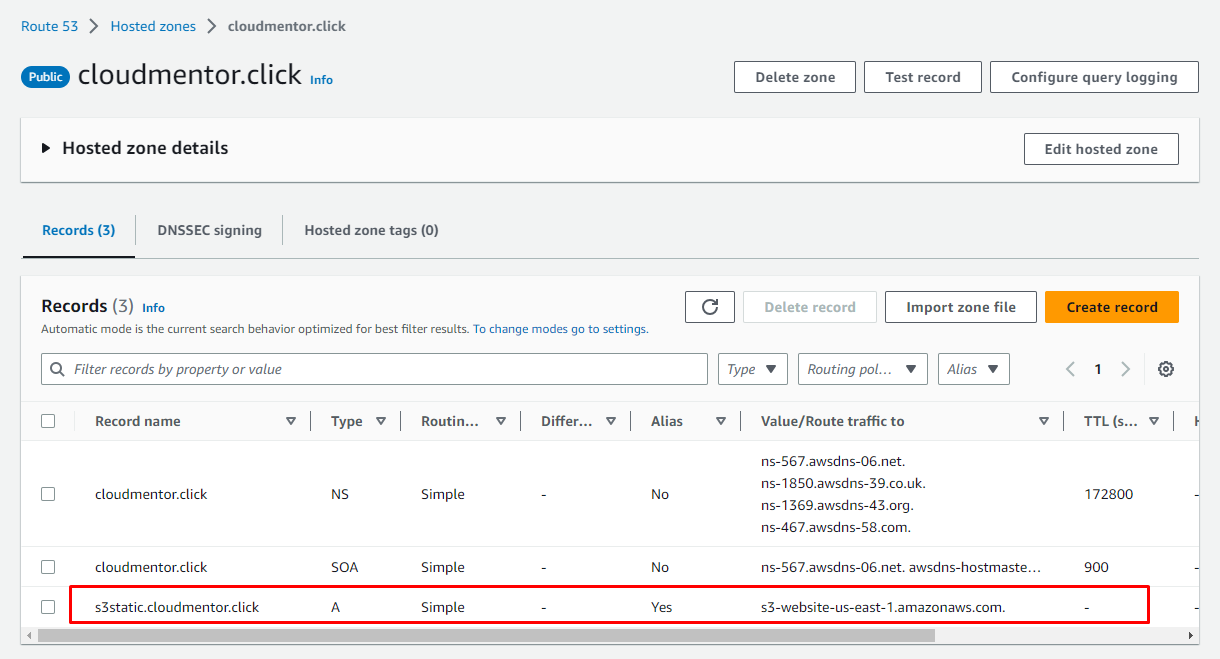This screenshot has width=1220, height=659.
Task: Tick the SOA record checkbox
Action: coord(48,567)
